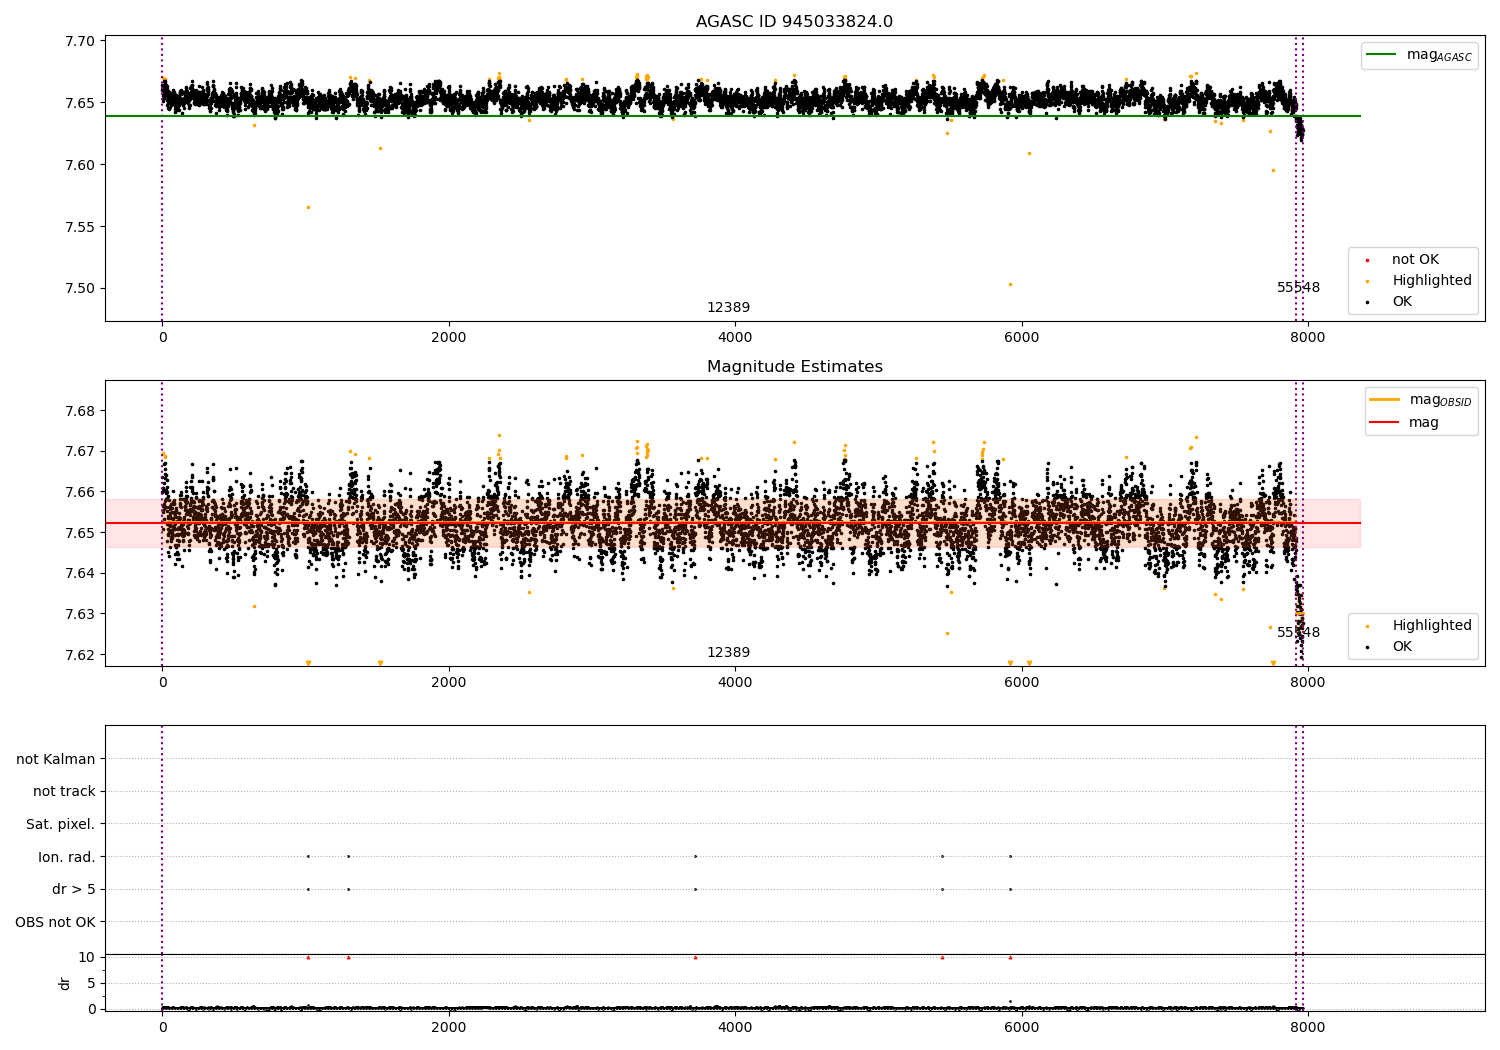Click the "dr" axis label
1500x1050 pixels.
(x=65, y=983)
